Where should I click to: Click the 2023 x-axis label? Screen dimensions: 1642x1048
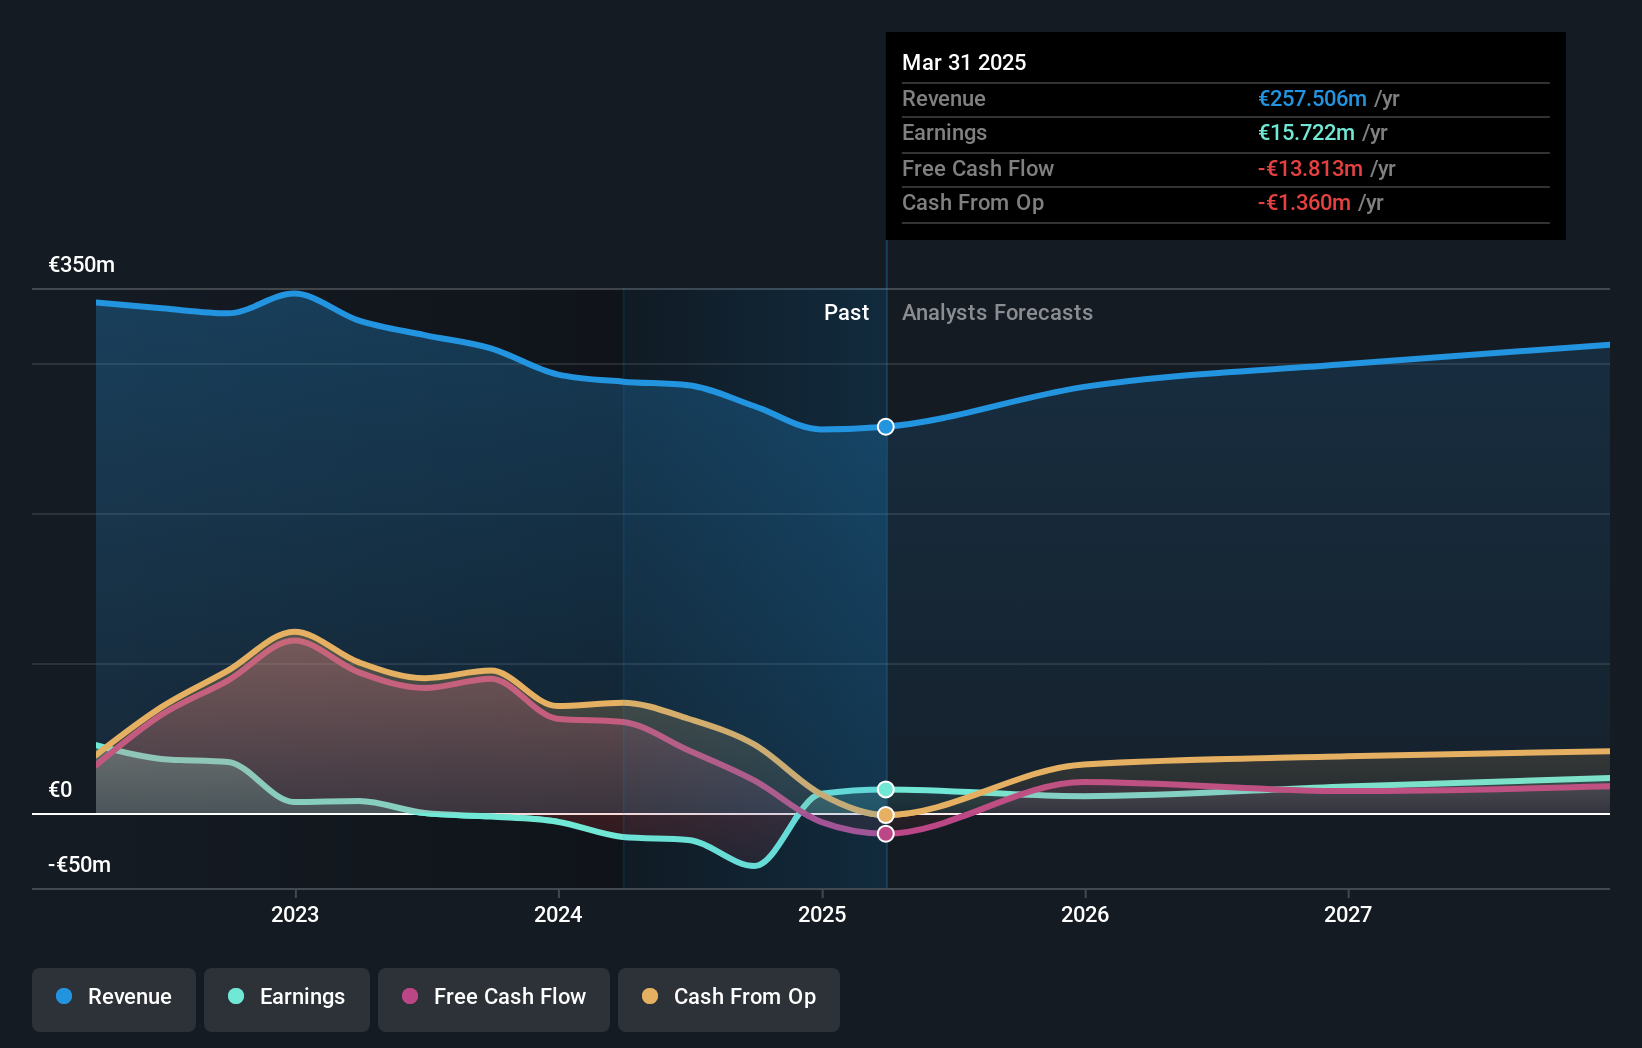click(x=295, y=914)
